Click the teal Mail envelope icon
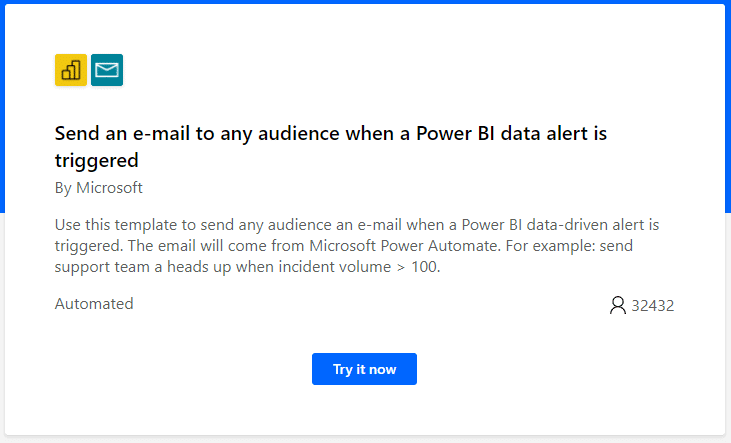The height and width of the screenshot is (443, 731). click(x=107, y=70)
